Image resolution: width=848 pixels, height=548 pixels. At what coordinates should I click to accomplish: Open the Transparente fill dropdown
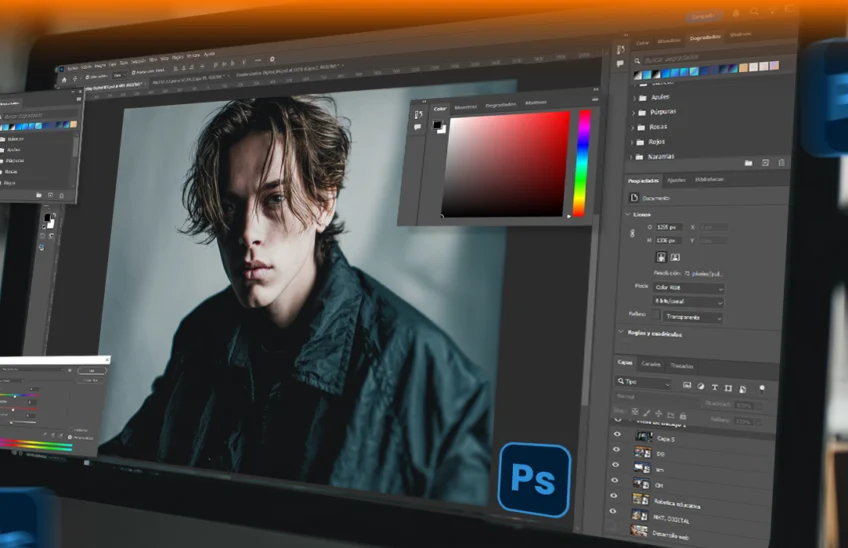coord(693,317)
